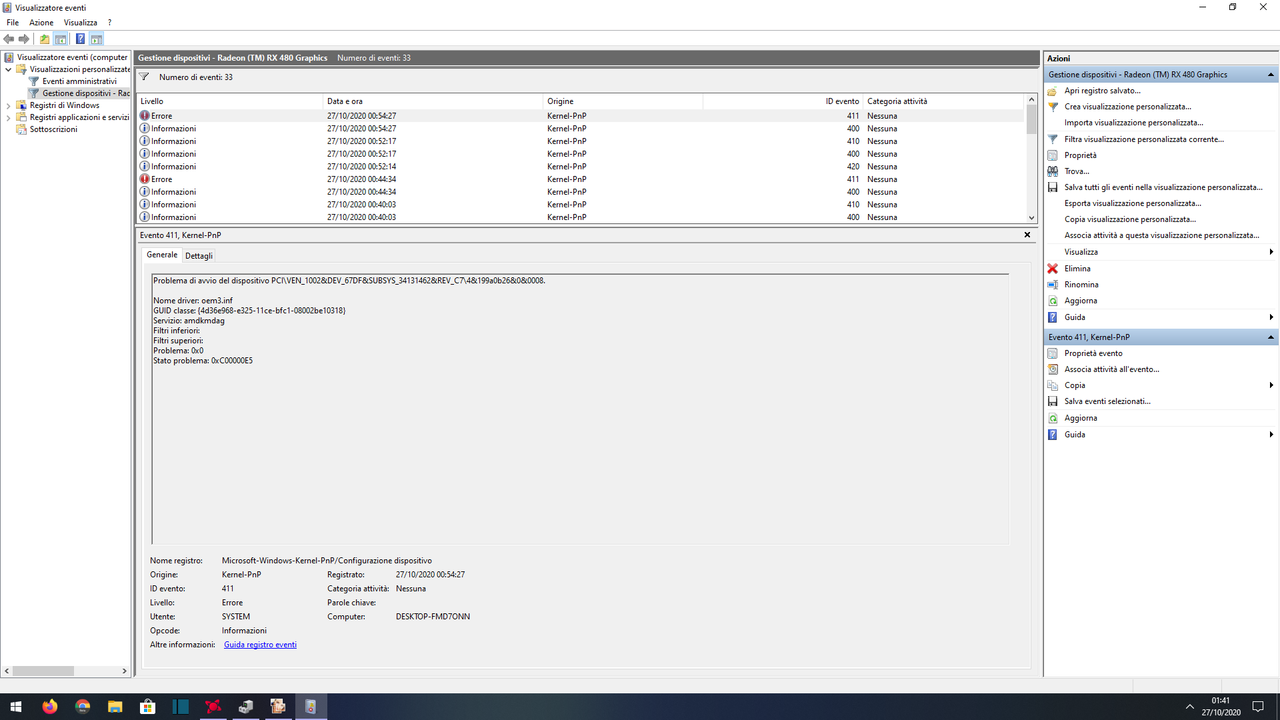1280x720 pixels.
Task: Open File Explorer from the taskbar
Action: tap(115, 706)
